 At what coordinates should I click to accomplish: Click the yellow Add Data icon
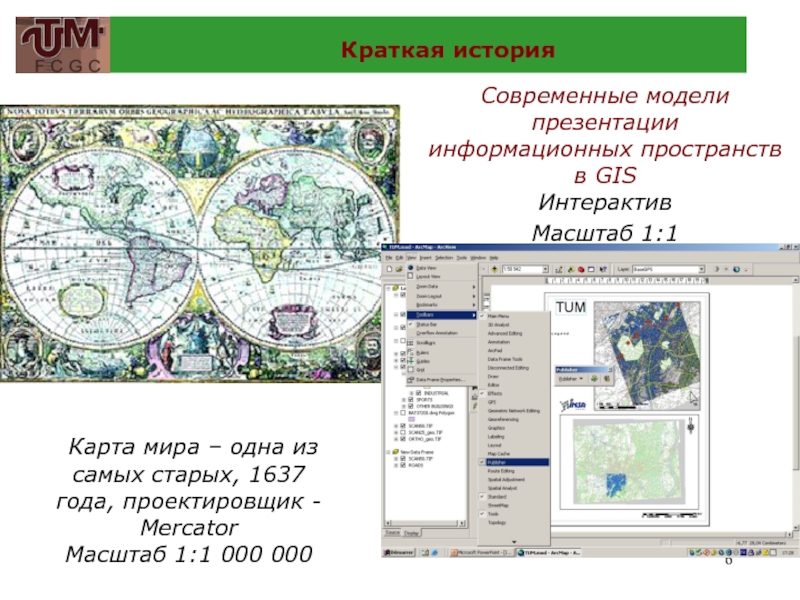(x=494, y=269)
